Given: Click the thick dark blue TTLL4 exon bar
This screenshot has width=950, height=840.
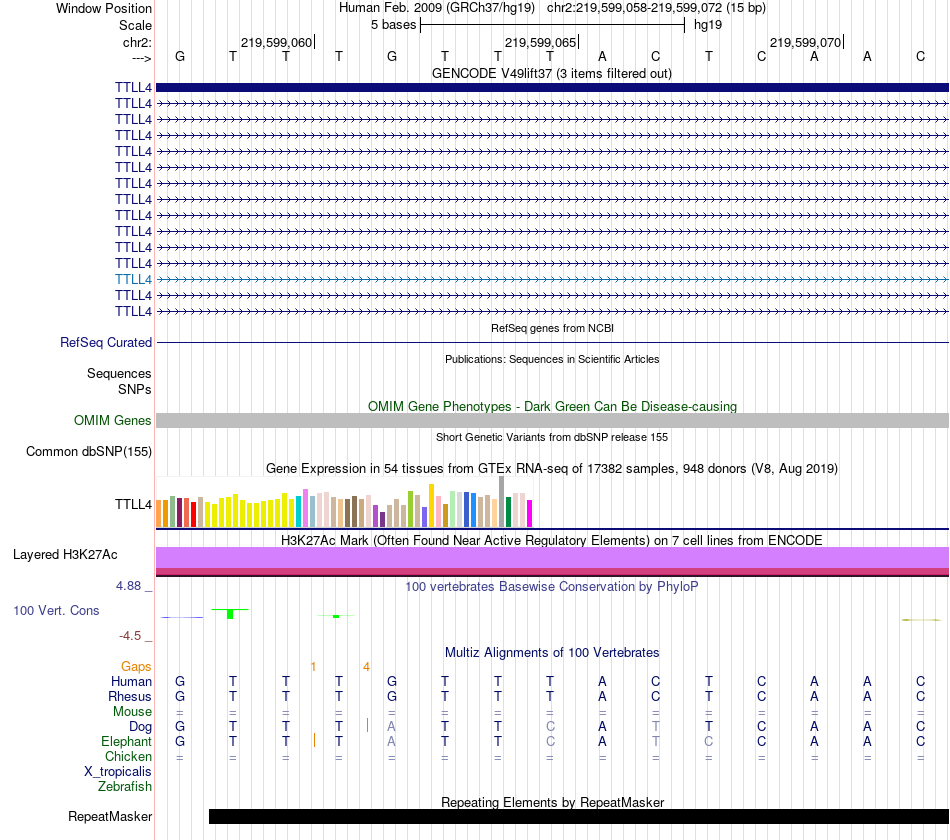Looking at the screenshot, I should 552,87.
